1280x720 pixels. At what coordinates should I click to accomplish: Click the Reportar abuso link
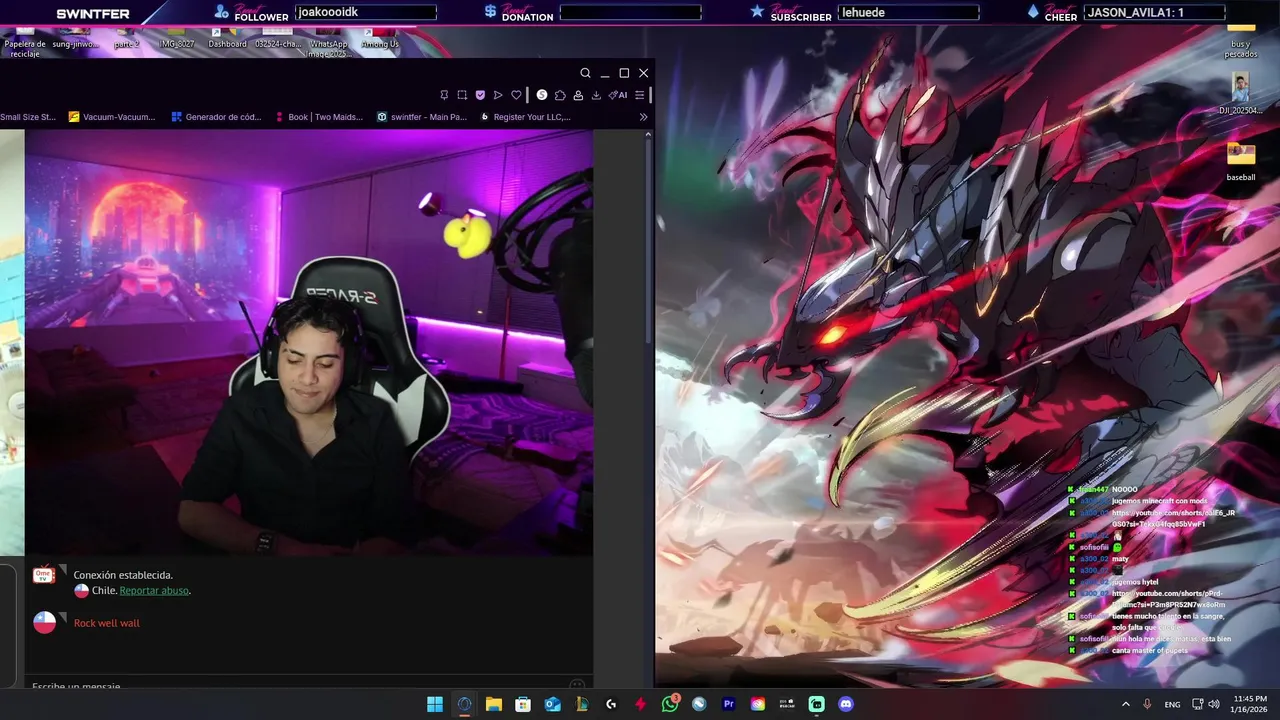pyautogui.click(x=154, y=590)
